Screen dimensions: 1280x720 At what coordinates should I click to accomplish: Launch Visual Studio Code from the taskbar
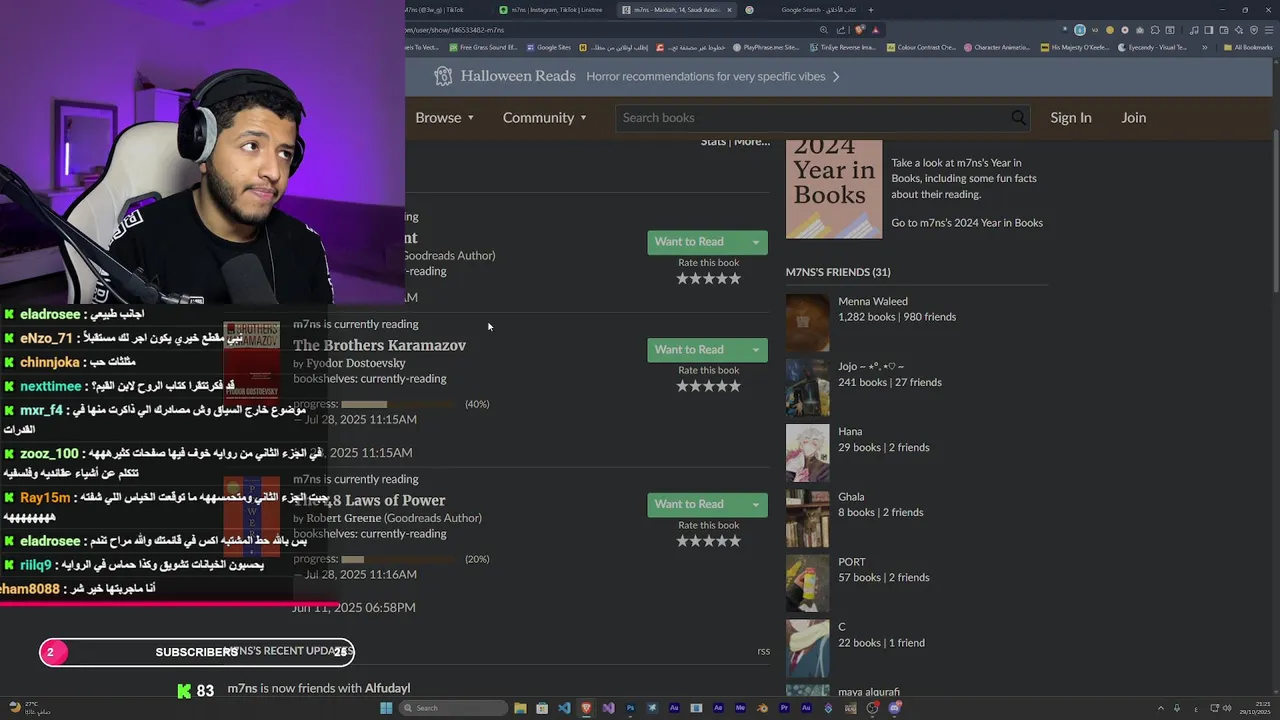tap(564, 708)
